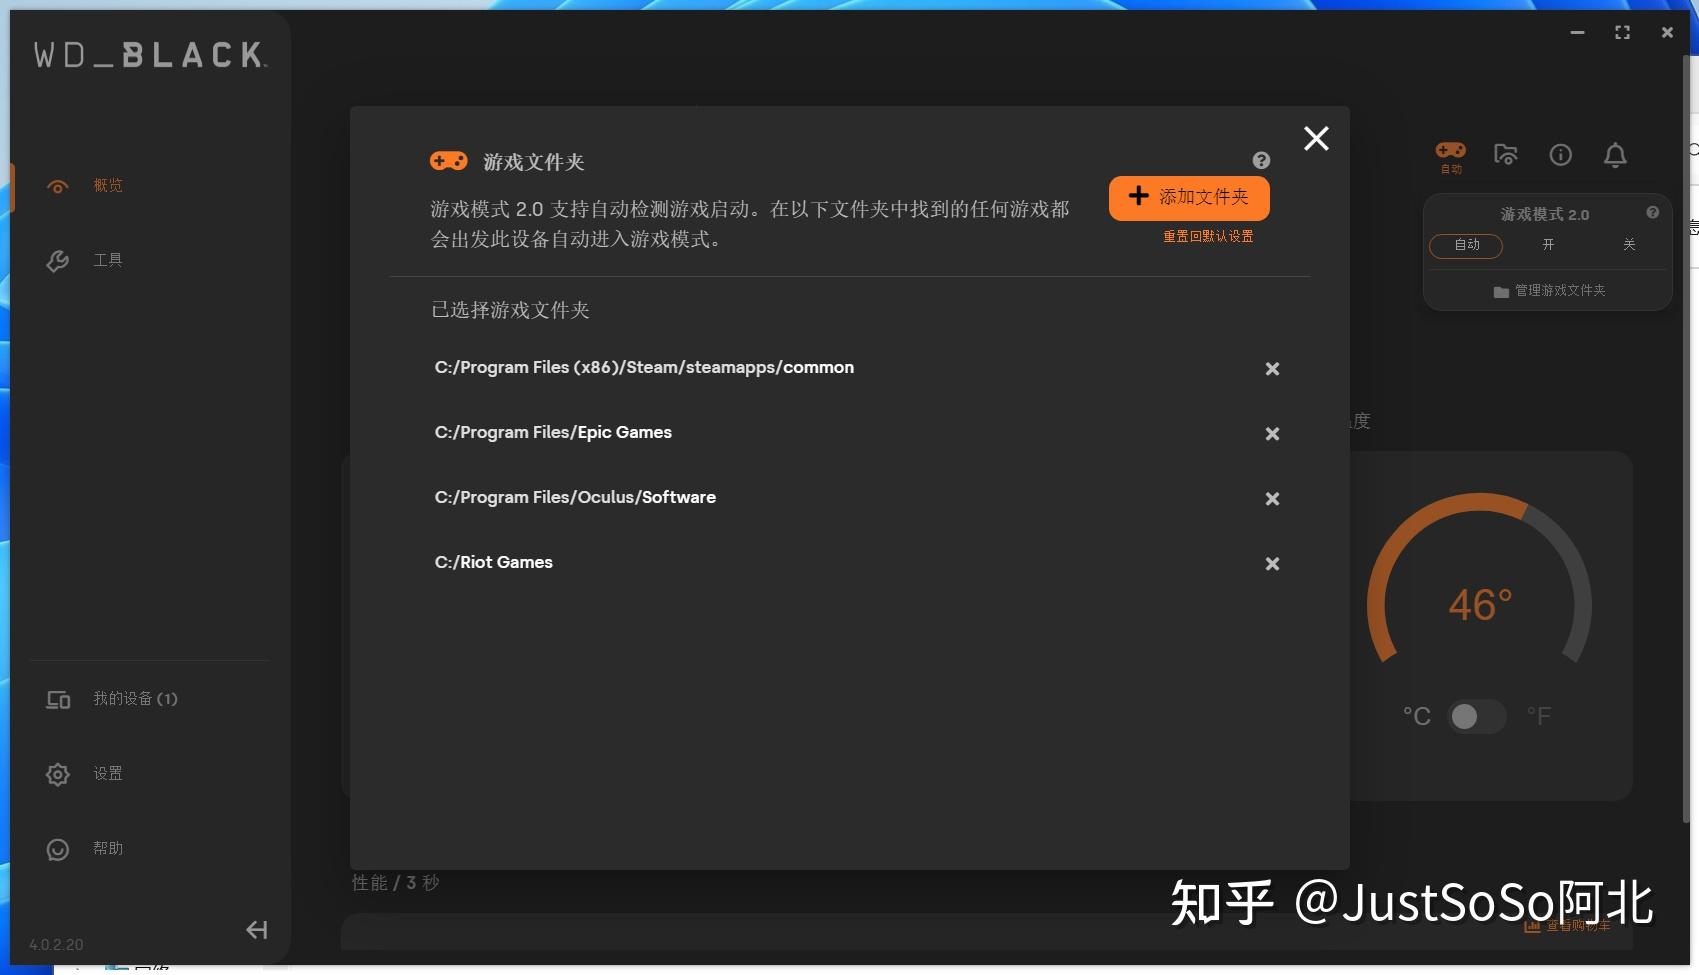This screenshot has height=975, width=1699.
Task: Click the help icon in the 游戏模式 2.0 panel
Action: (x=1652, y=213)
